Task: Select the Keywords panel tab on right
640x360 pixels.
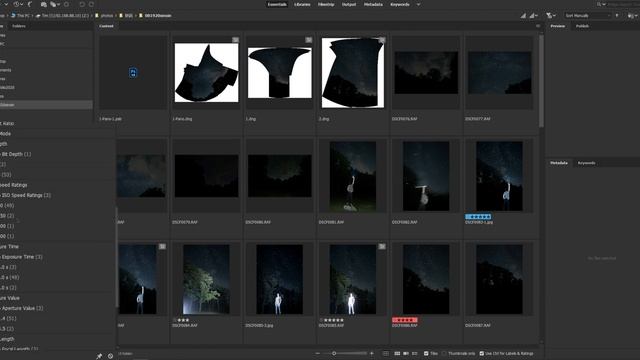Action: 586,163
